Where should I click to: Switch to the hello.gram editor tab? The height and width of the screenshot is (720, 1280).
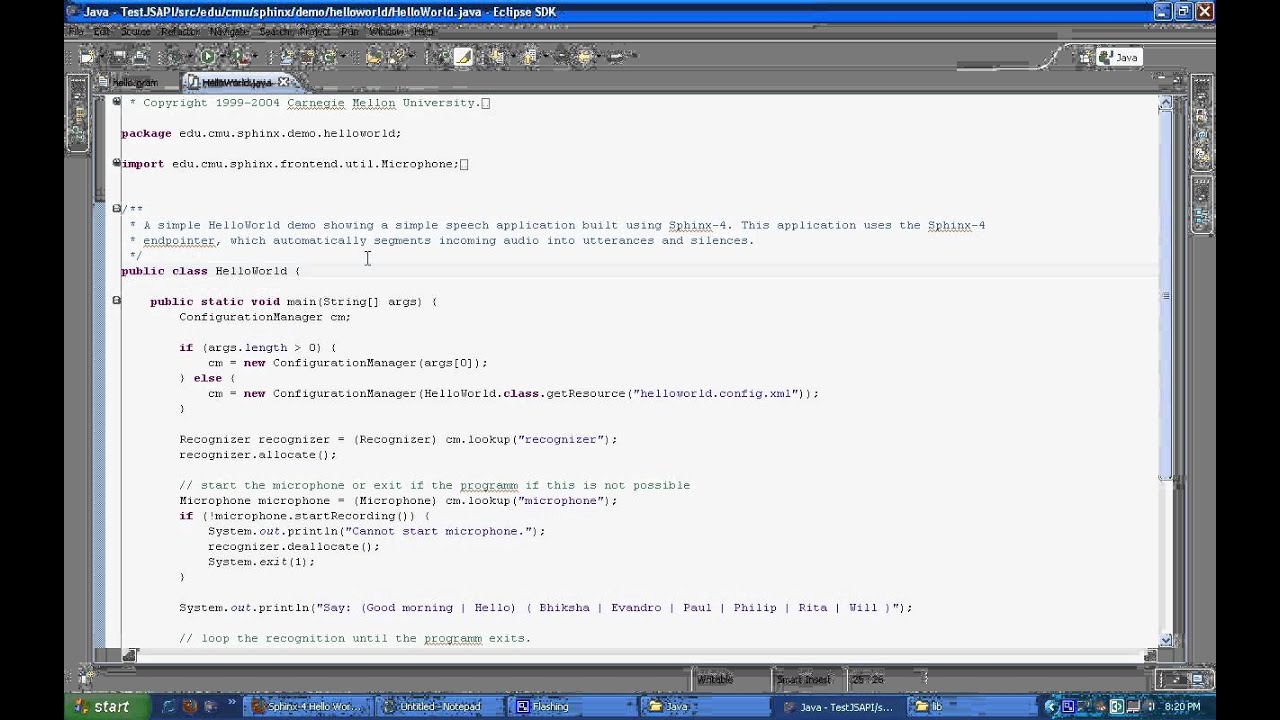tap(132, 83)
